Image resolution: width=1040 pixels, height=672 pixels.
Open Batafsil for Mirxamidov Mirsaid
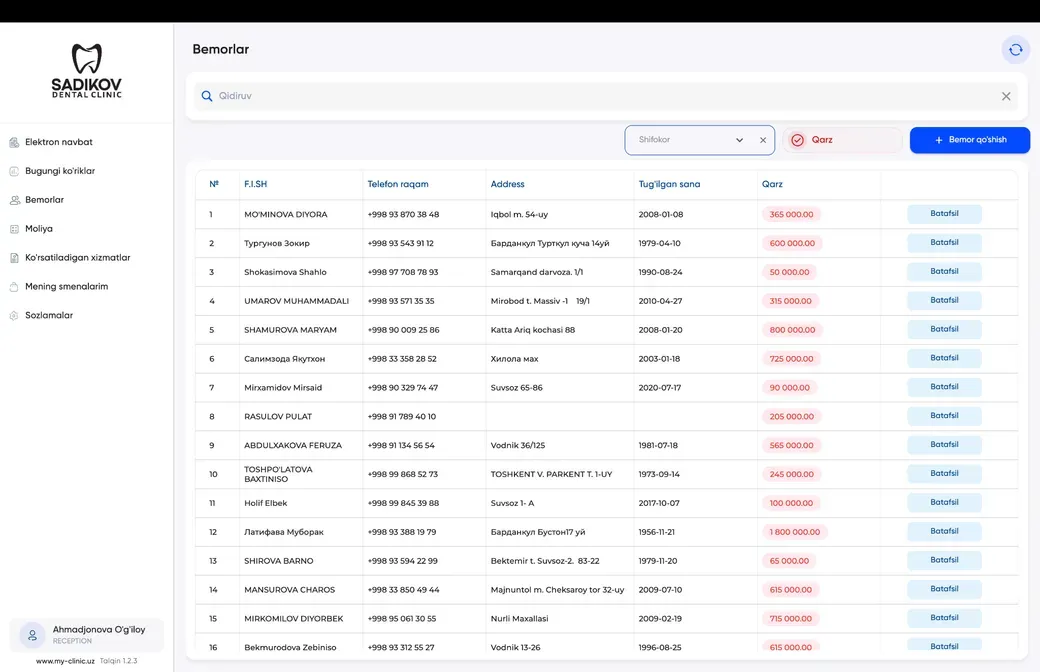(x=944, y=387)
